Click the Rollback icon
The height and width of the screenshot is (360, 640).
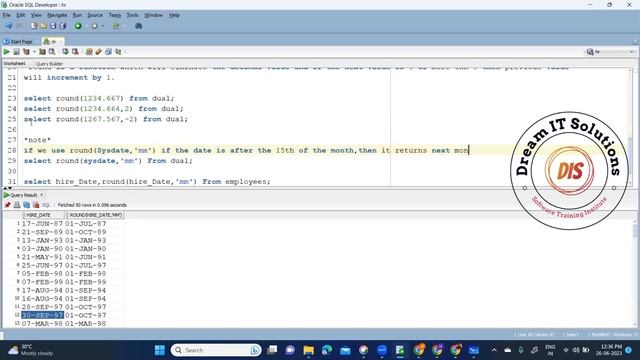point(75,52)
